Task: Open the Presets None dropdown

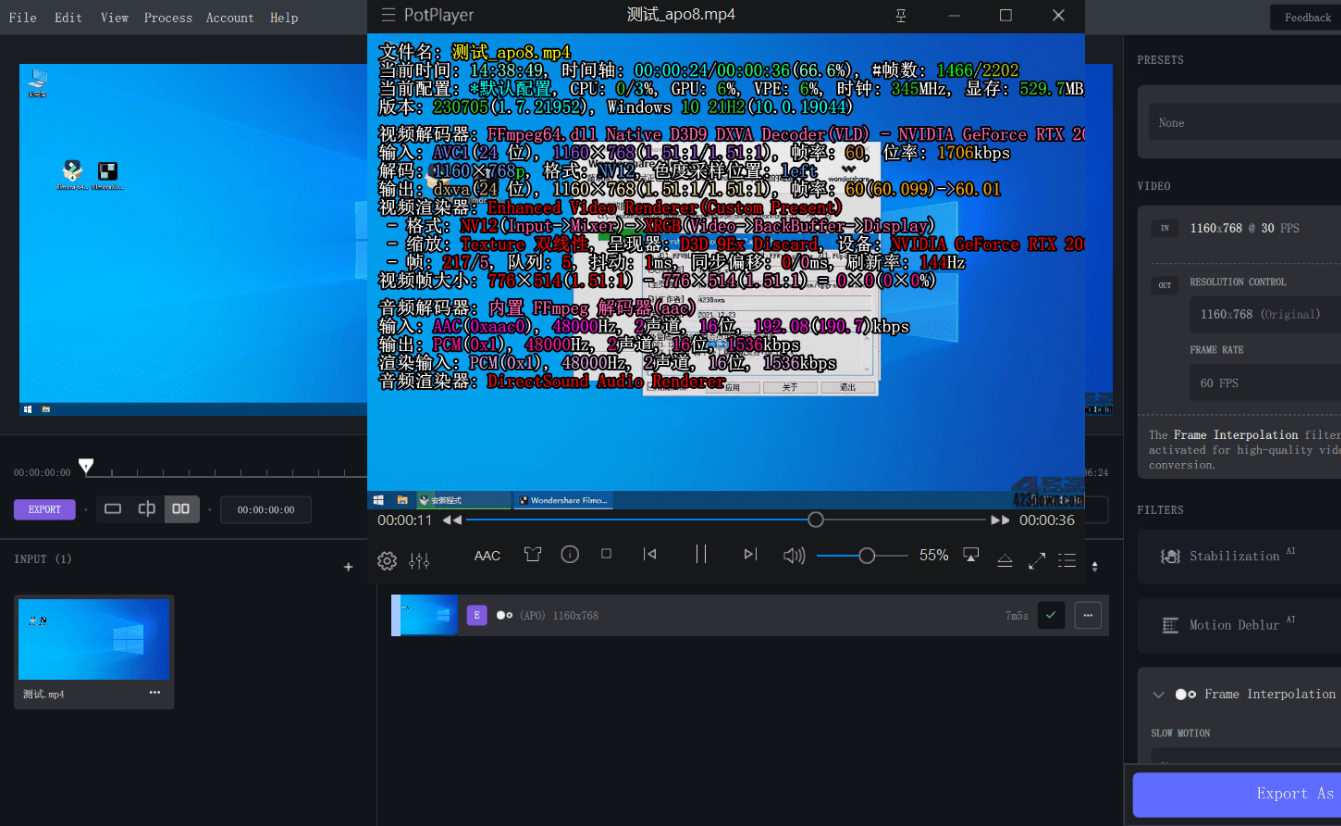Action: point(1245,122)
